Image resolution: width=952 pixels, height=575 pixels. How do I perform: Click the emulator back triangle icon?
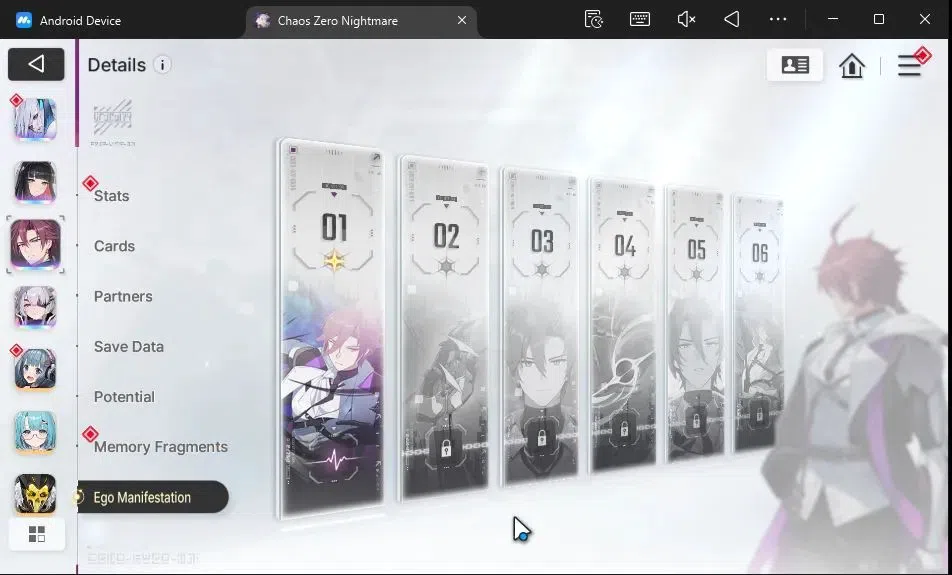732,19
